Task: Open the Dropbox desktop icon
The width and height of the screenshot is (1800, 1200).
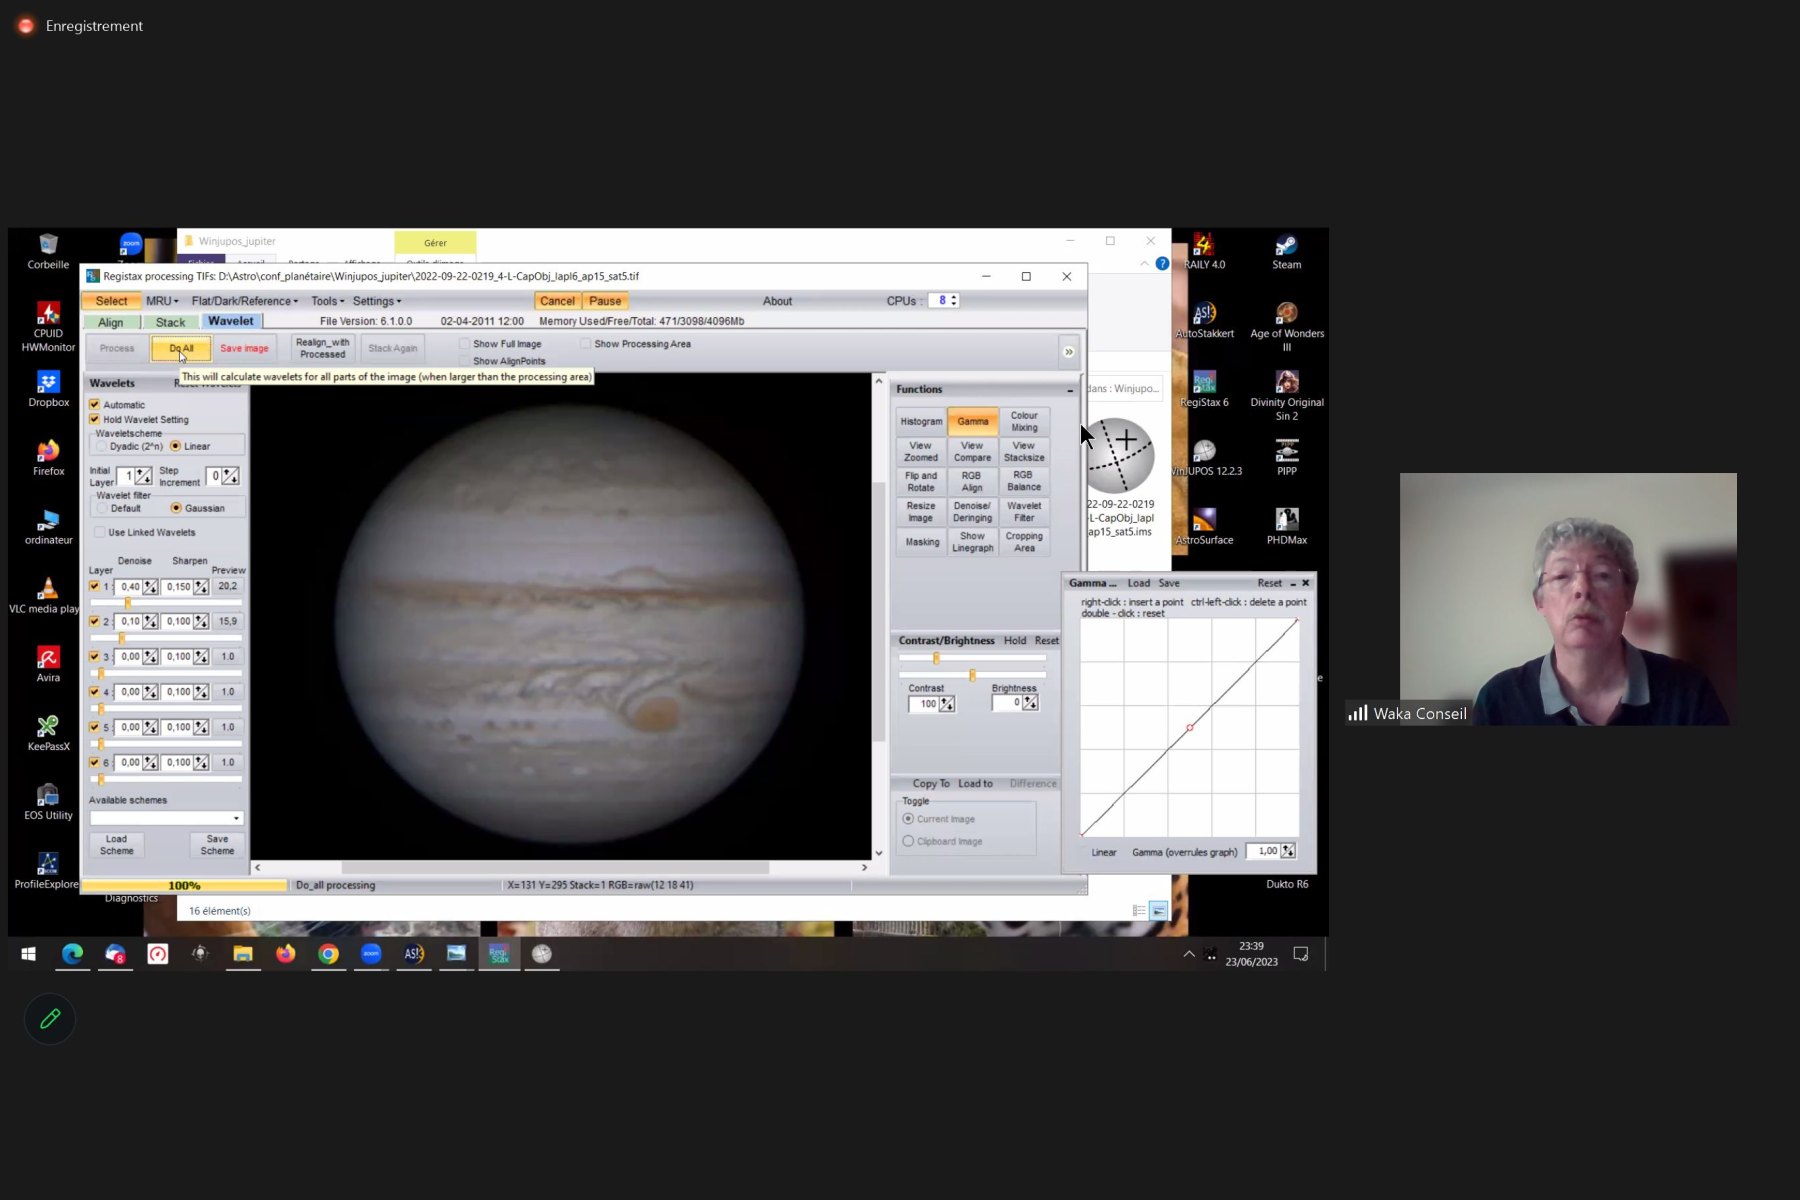Action: [x=48, y=389]
